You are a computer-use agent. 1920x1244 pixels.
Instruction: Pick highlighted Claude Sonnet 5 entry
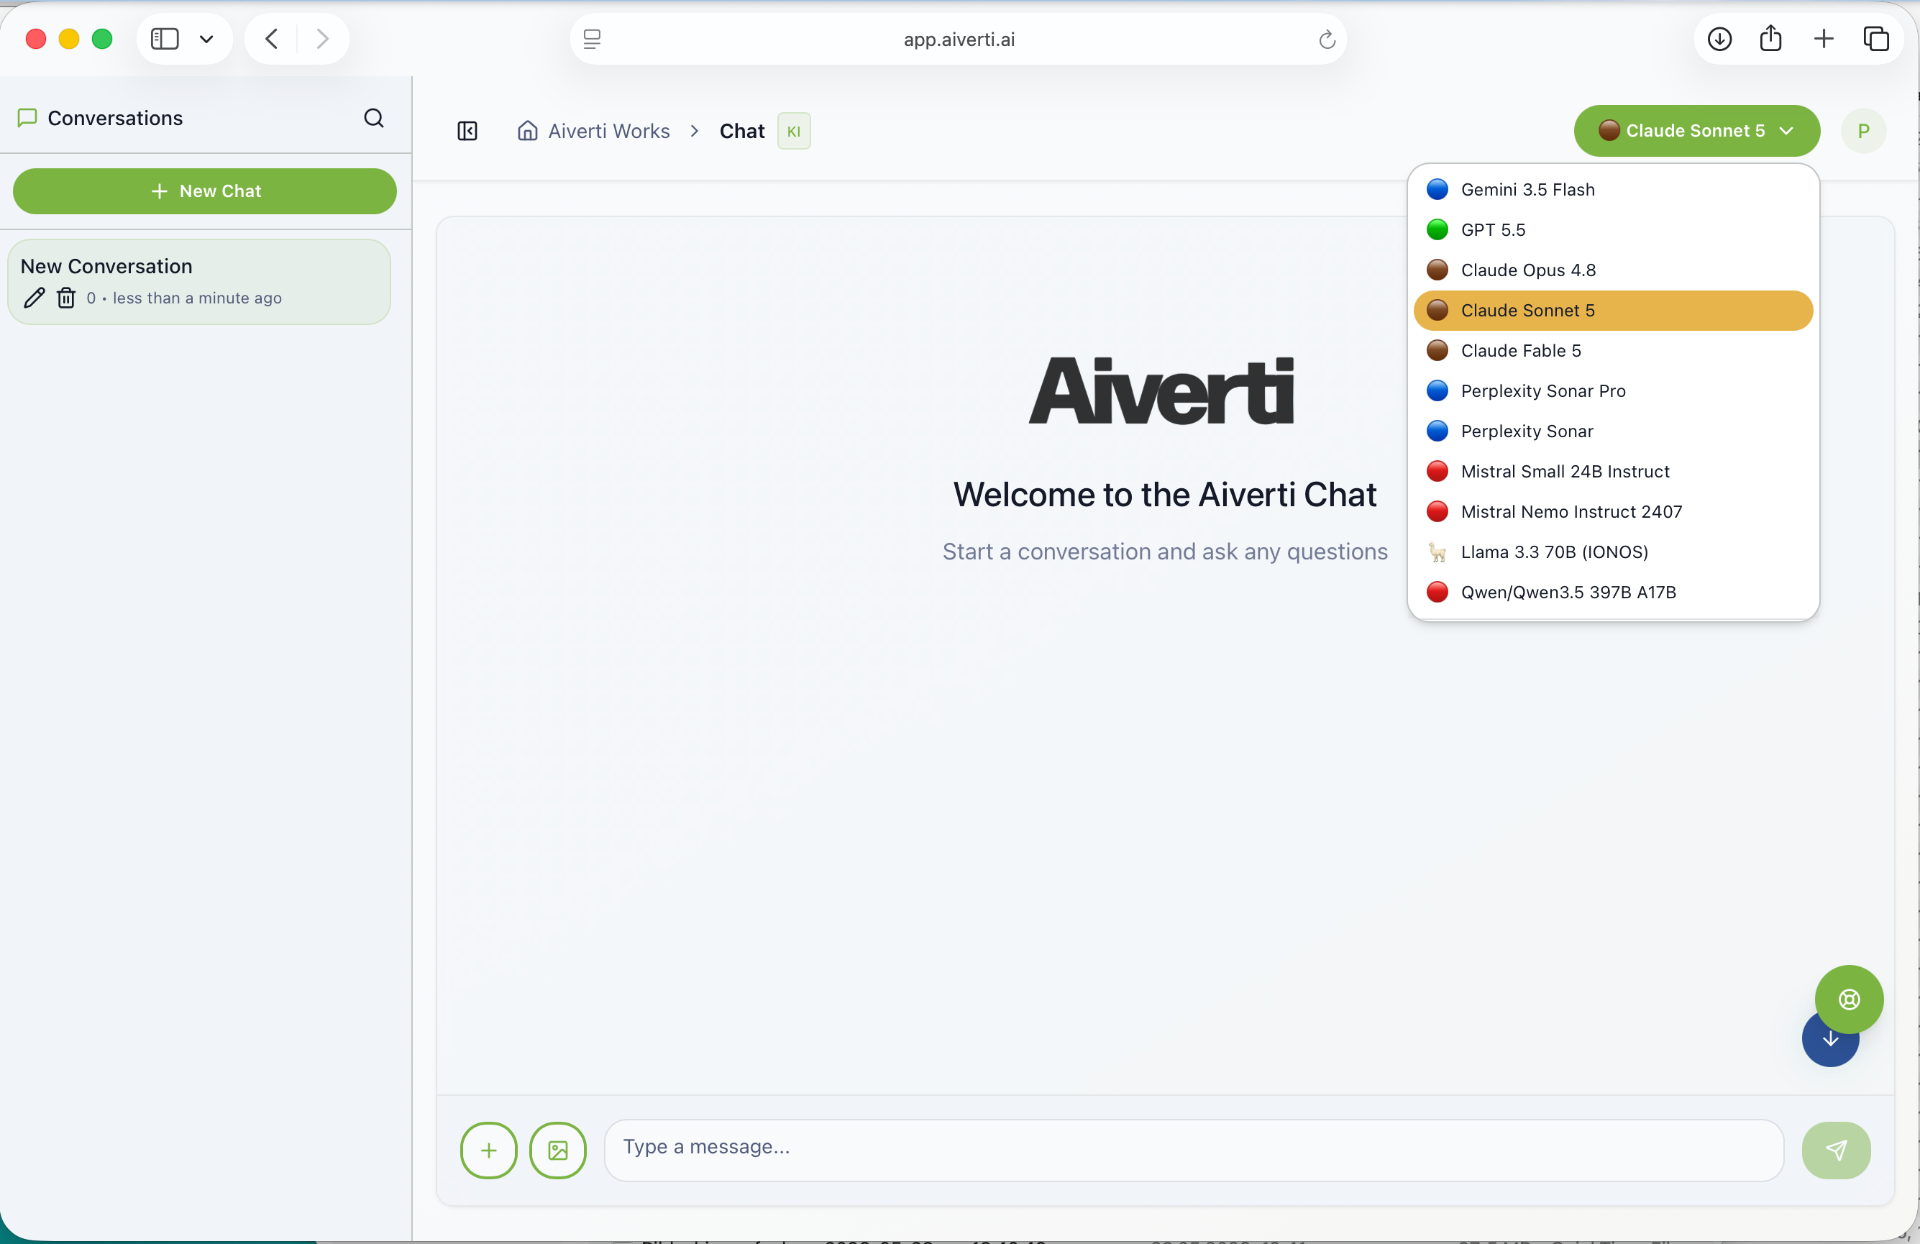pos(1613,311)
